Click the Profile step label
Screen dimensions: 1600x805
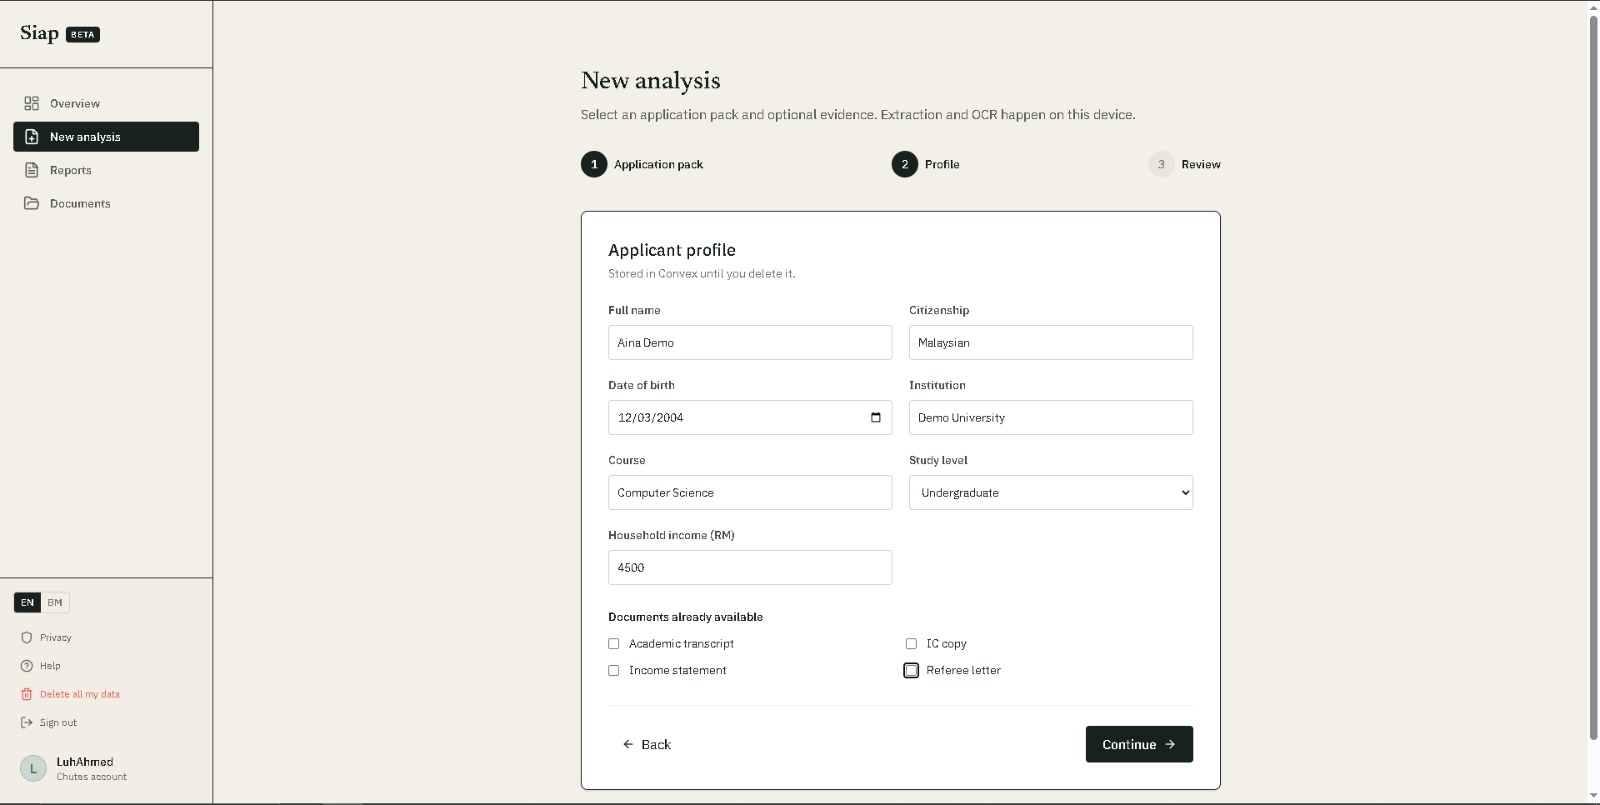click(x=942, y=164)
